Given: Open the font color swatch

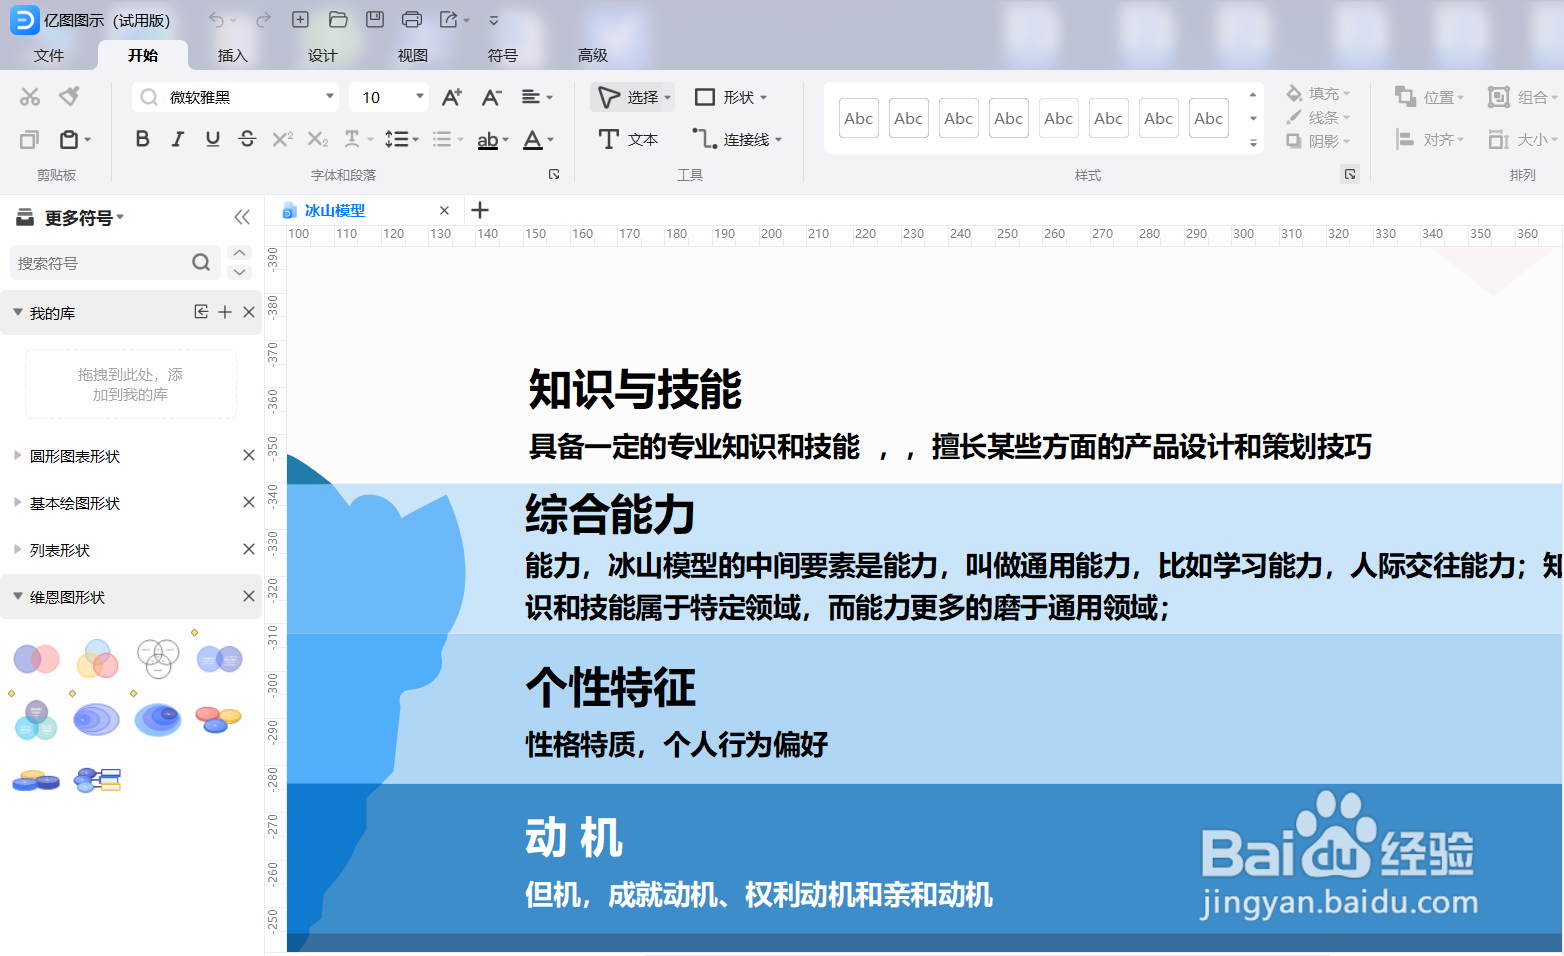Looking at the screenshot, I should tap(534, 139).
